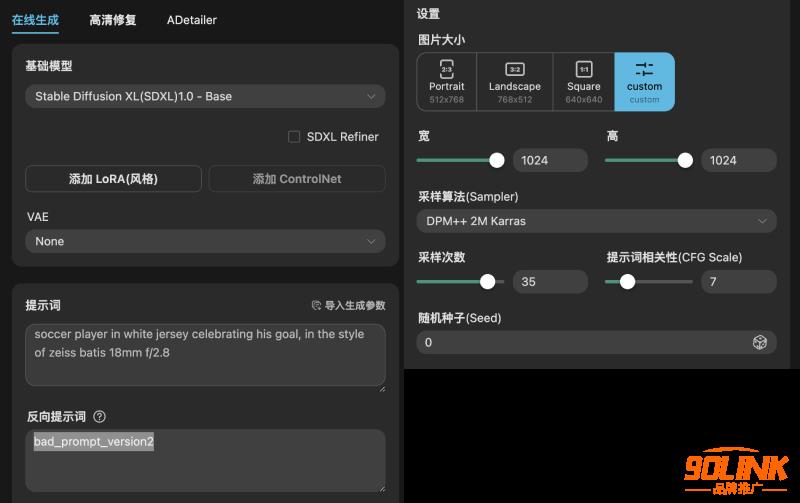Click the 反向提示词 negative prompt text area
The height and width of the screenshot is (503, 800).
click(x=205, y=461)
